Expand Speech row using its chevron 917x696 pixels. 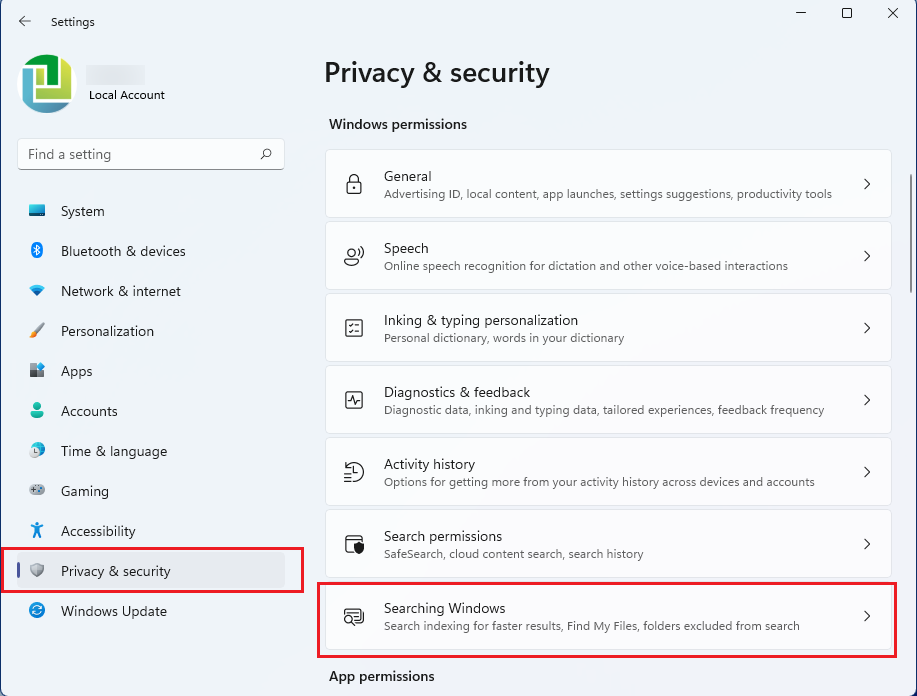coord(867,256)
